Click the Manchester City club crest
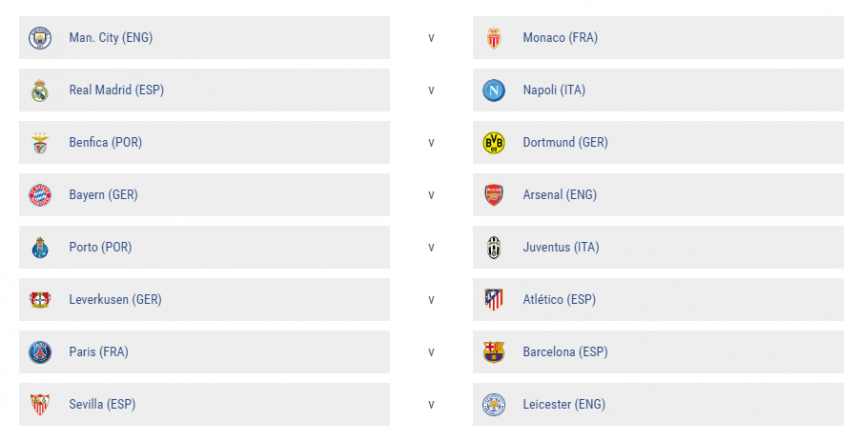Screen dimensions: 860x441 point(40,38)
